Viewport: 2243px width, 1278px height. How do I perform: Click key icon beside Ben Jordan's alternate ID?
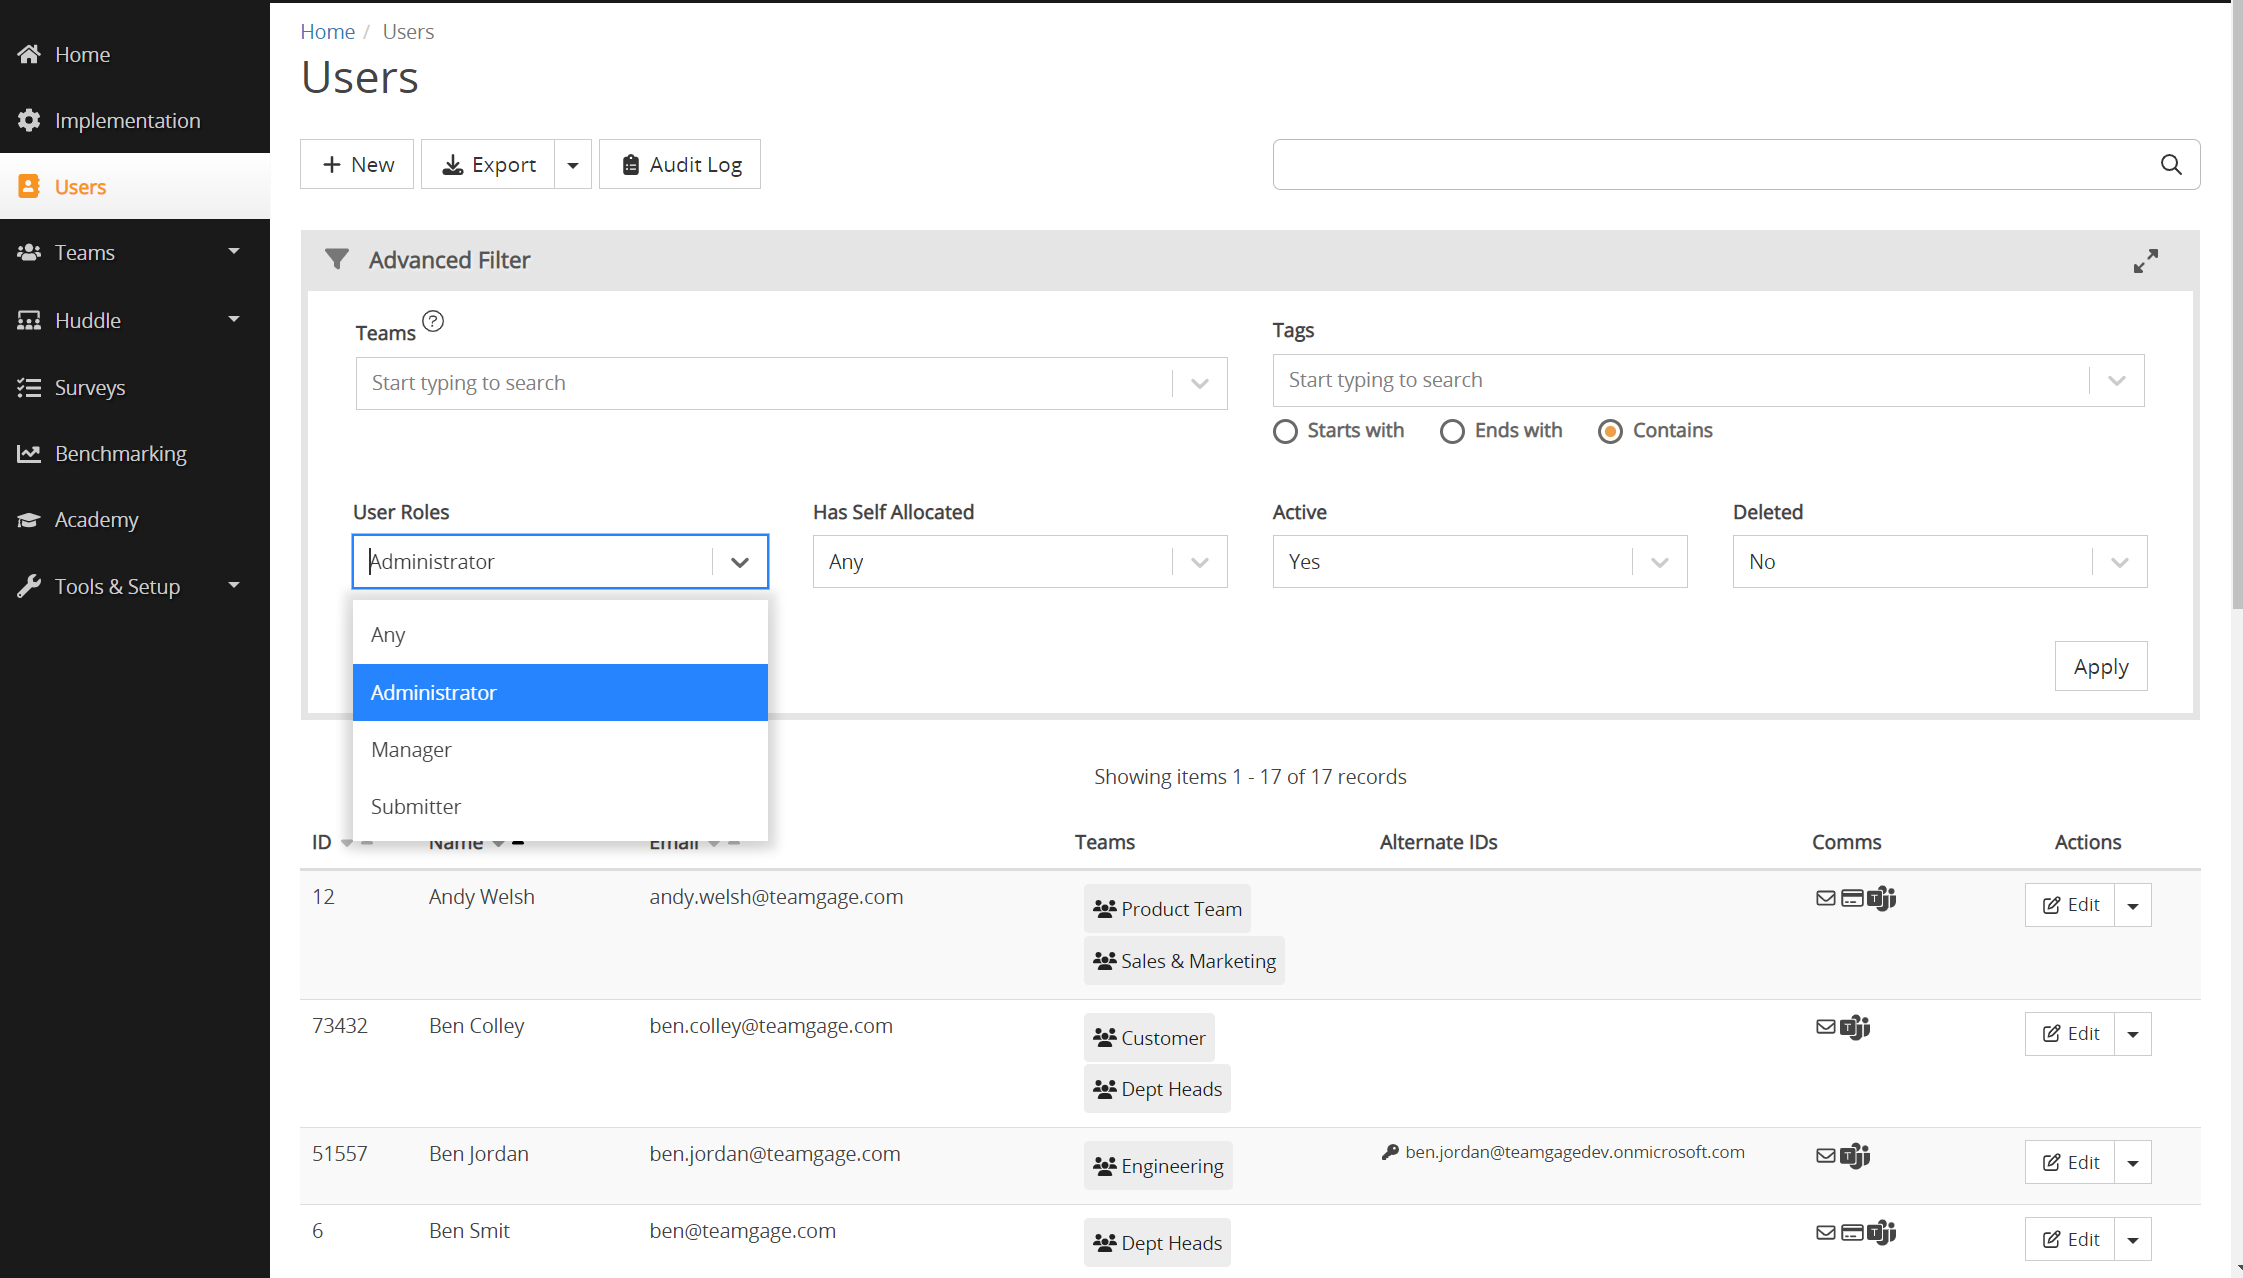tap(1390, 1152)
